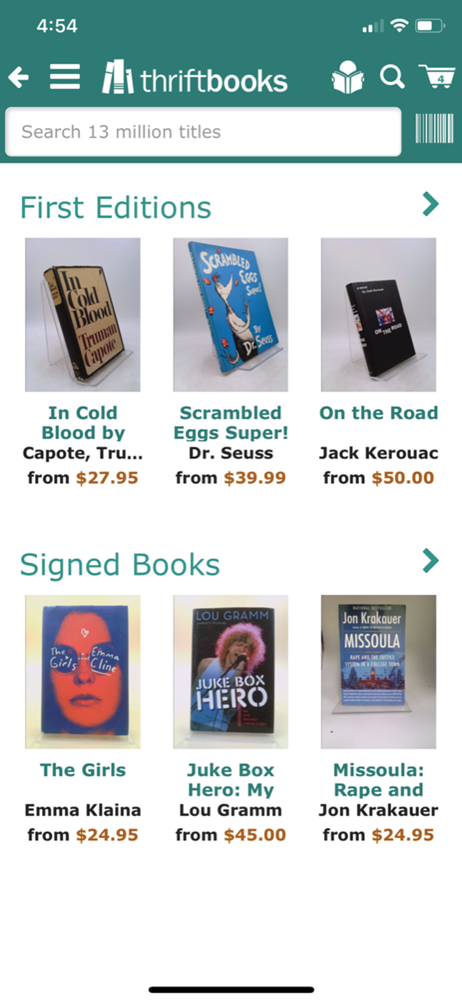Tap the Scrambled Eggs Super! title text
462x1000 pixels.
tap(230, 423)
